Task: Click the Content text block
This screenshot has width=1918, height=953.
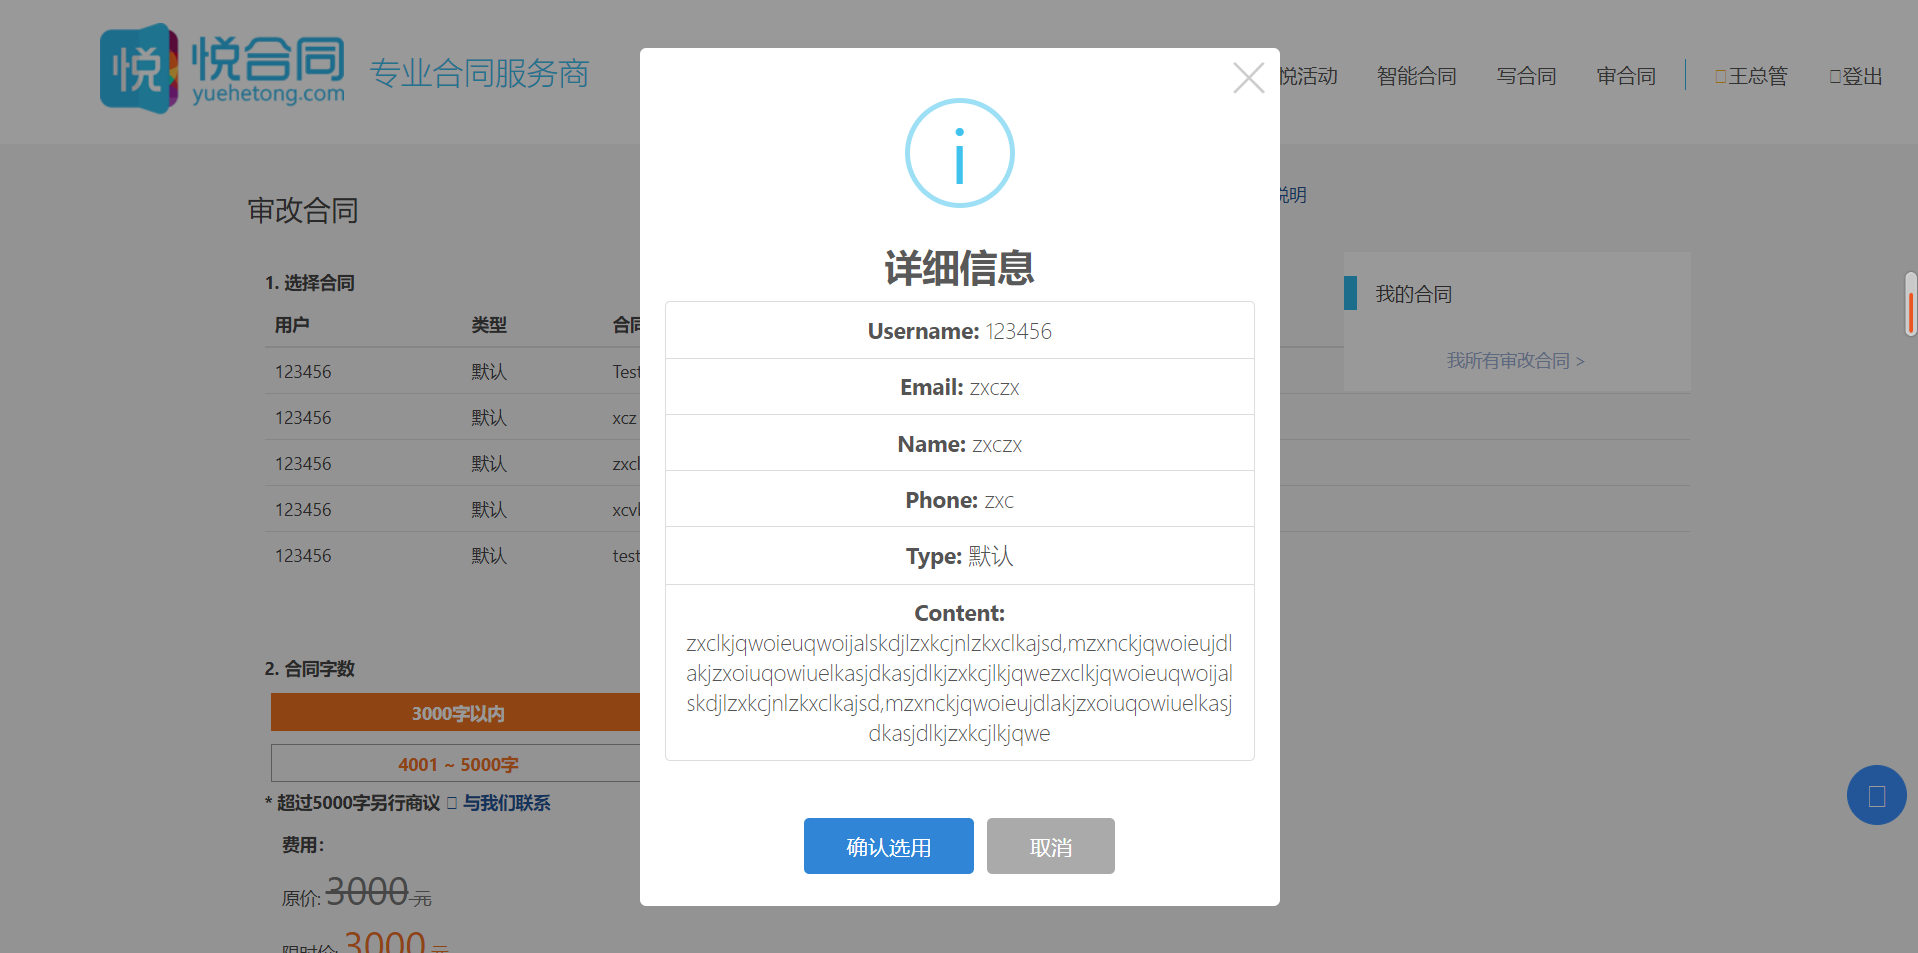Action: 960,688
